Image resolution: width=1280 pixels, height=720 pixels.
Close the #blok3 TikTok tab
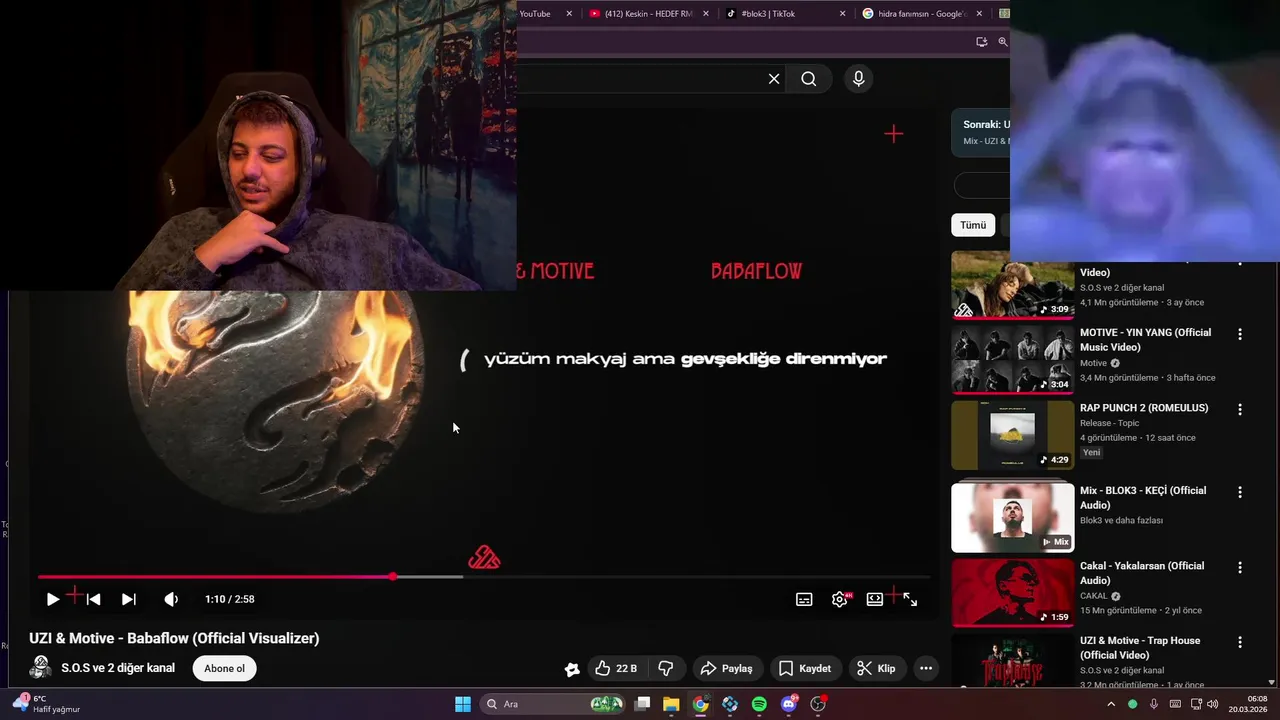click(x=842, y=14)
